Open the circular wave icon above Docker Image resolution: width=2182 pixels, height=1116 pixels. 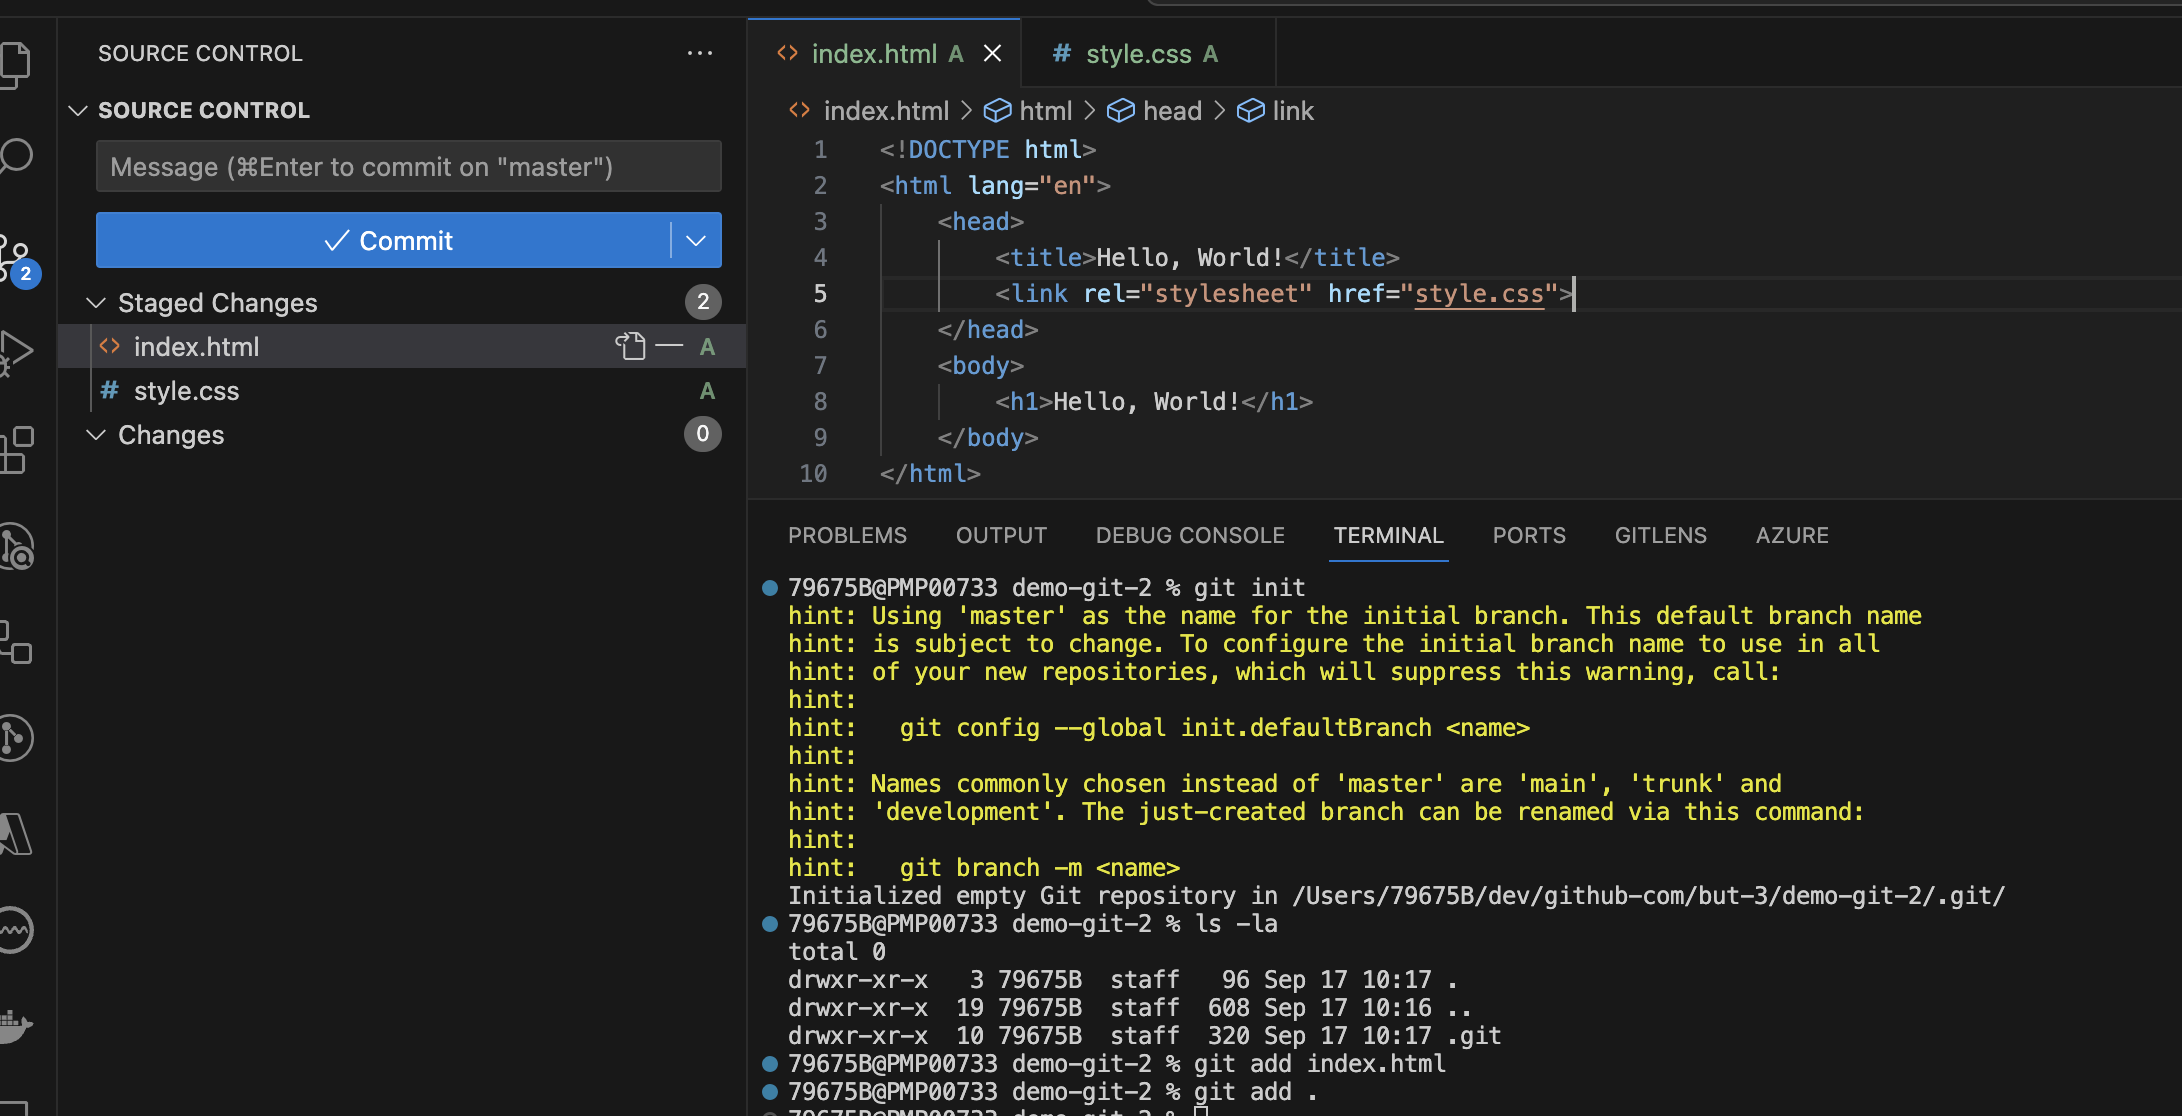[14, 930]
